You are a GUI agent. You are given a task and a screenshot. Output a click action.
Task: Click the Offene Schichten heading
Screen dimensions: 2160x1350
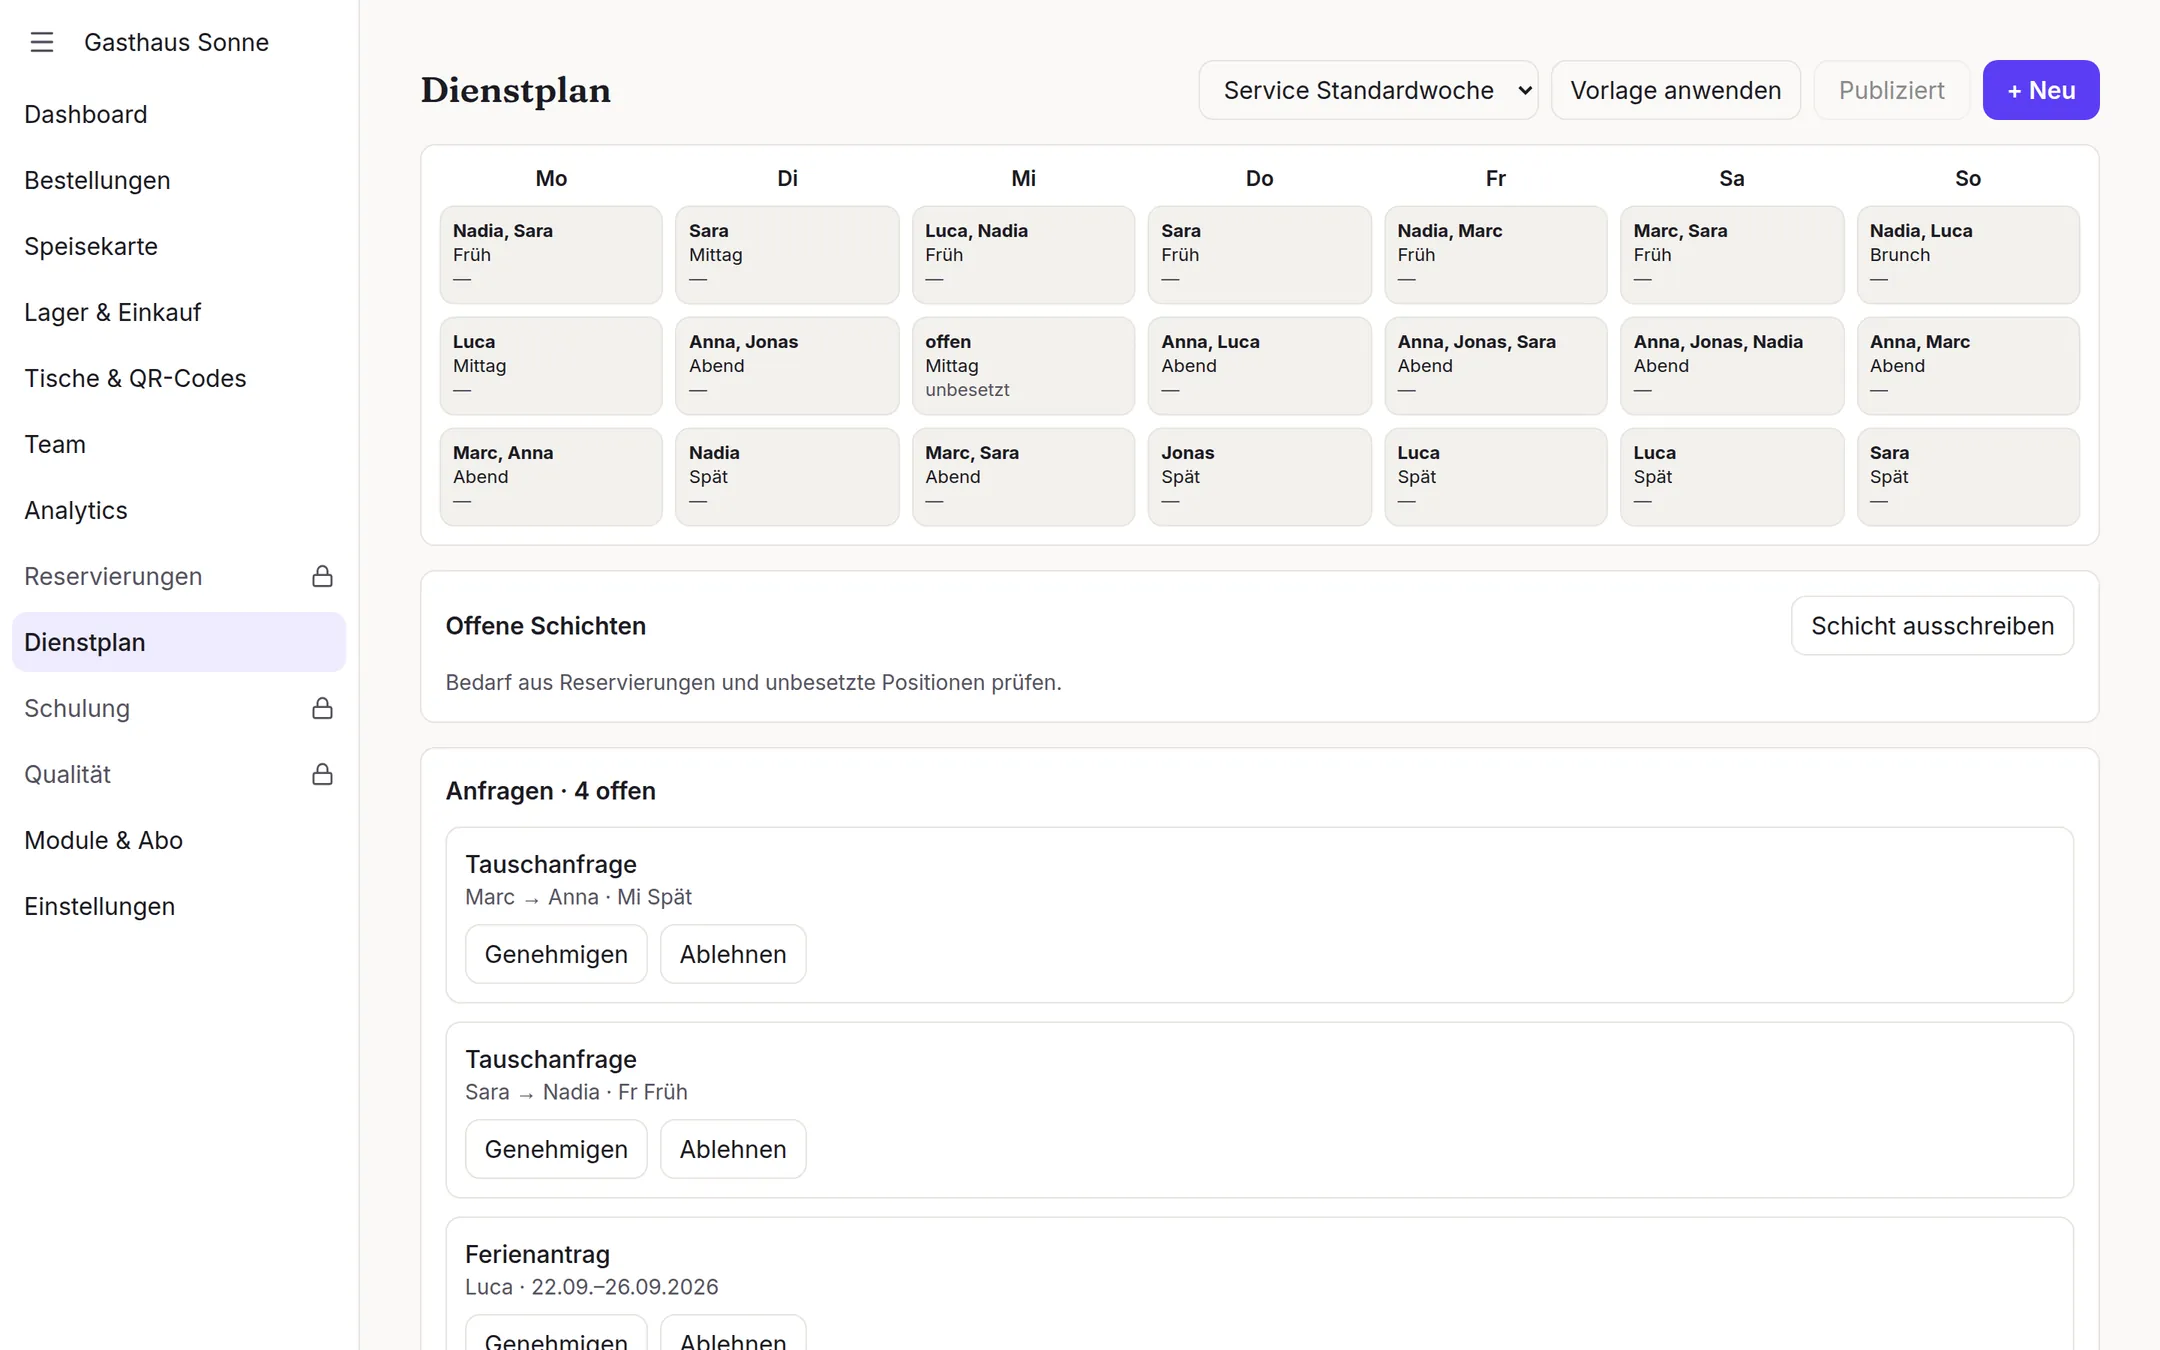pos(546,626)
